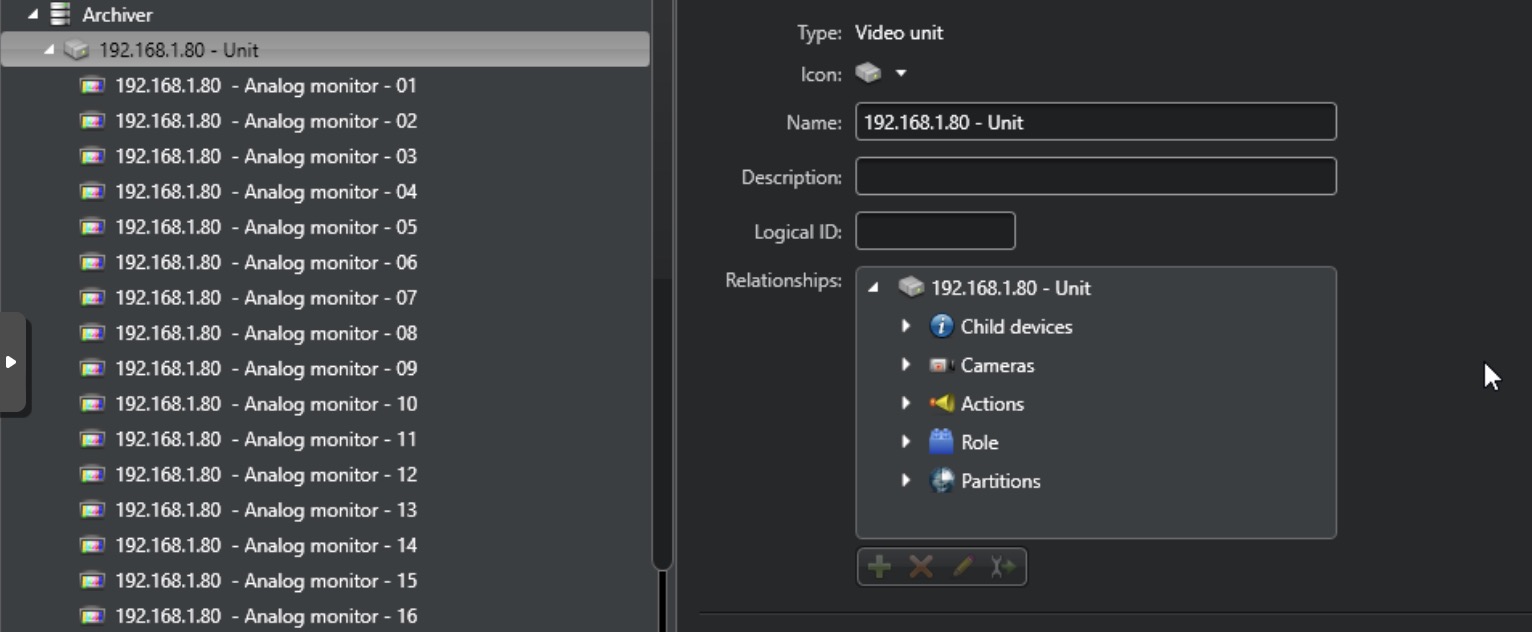Select 'Role' label in Relationships
The image size is (1532, 632).
(979, 442)
